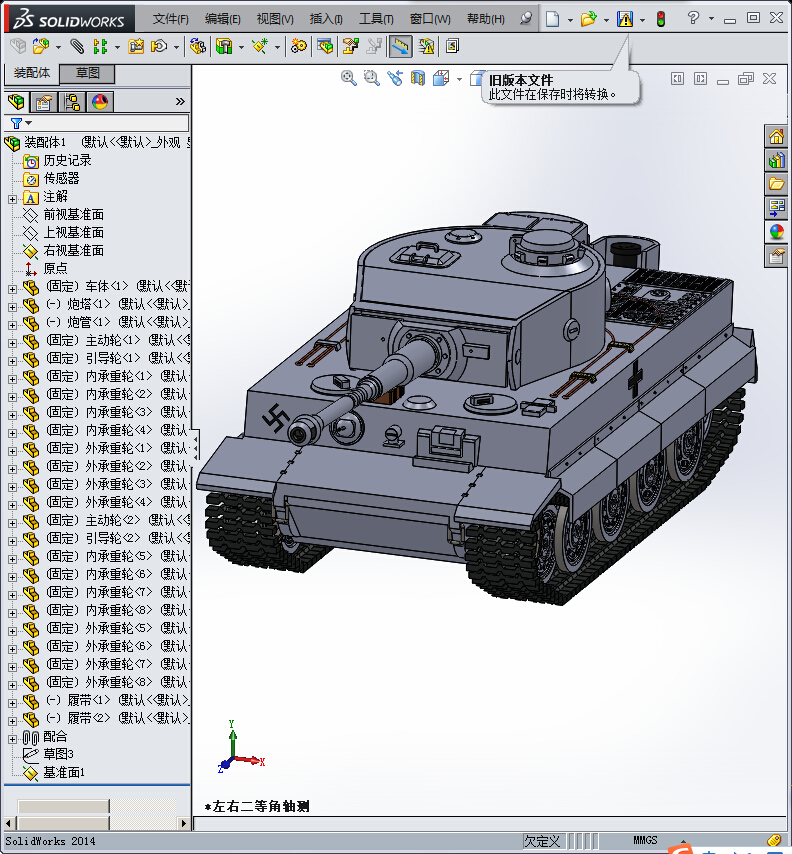Open the 编辑(E) menu
The width and height of the screenshot is (792, 854).
(x=223, y=19)
